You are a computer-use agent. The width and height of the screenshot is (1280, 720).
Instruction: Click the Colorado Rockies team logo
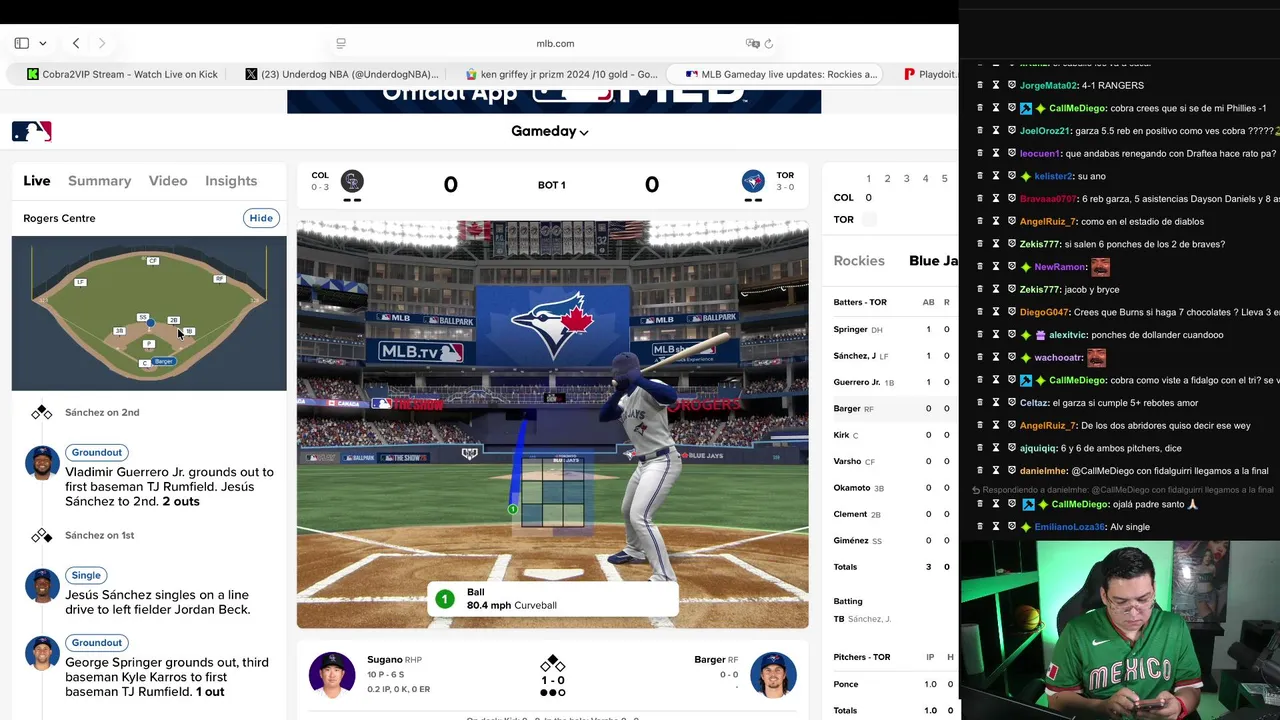(352, 181)
